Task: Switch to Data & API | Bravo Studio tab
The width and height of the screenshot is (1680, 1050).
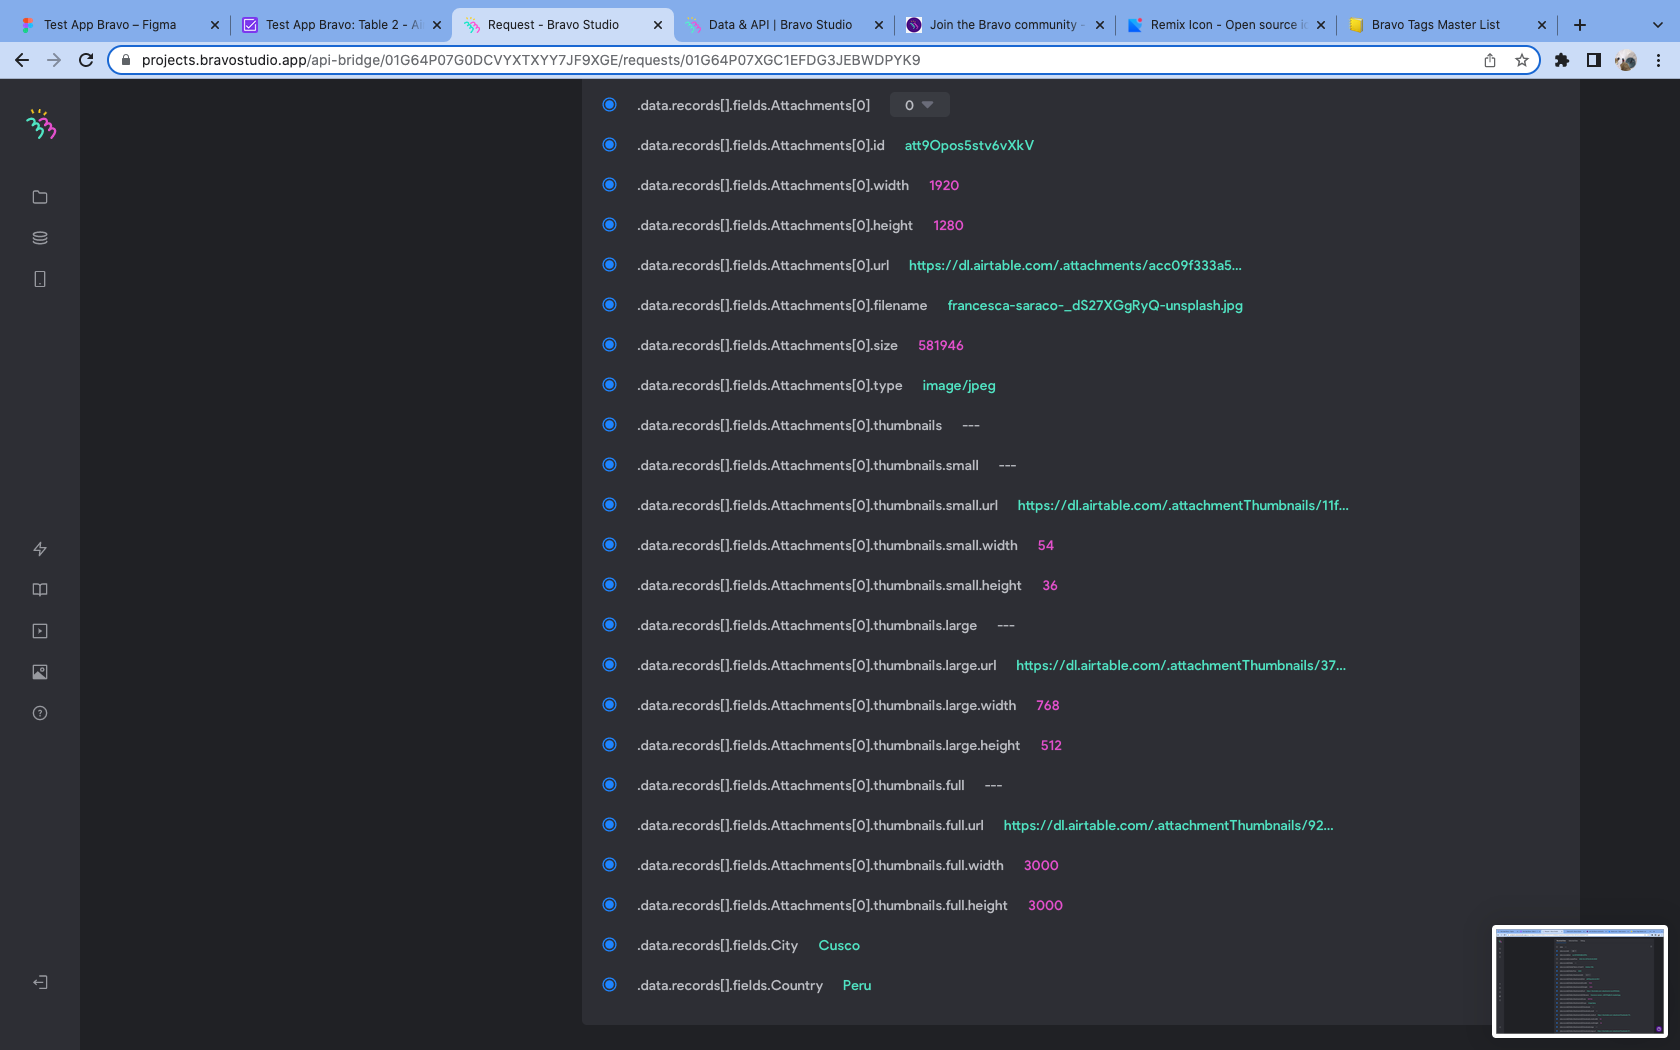Action: [784, 25]
